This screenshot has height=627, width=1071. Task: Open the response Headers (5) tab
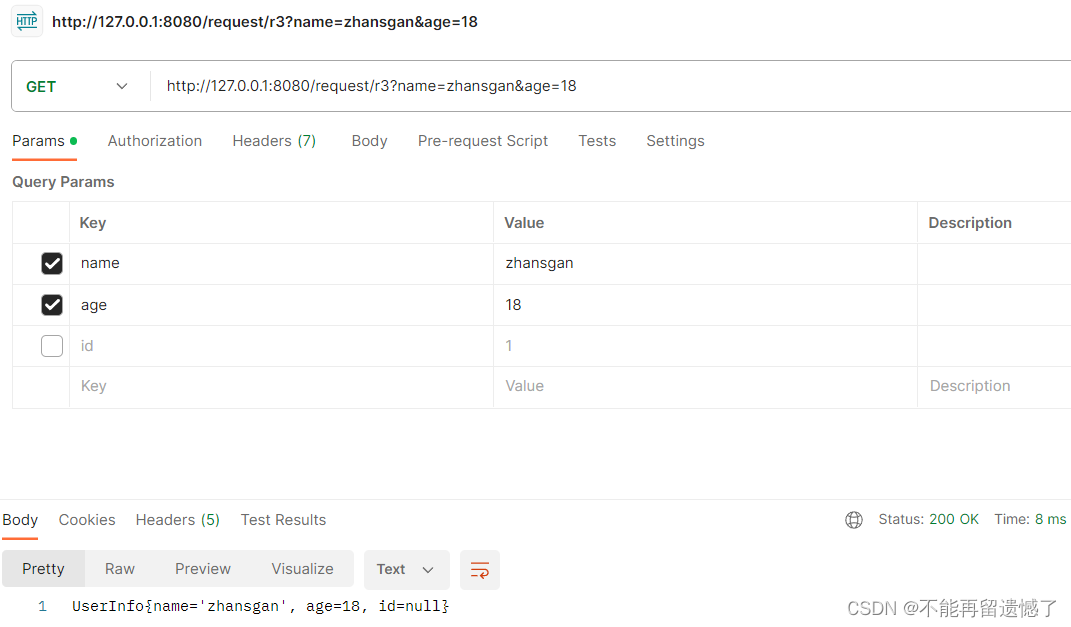pyautogui.click(x=178, y=520)
